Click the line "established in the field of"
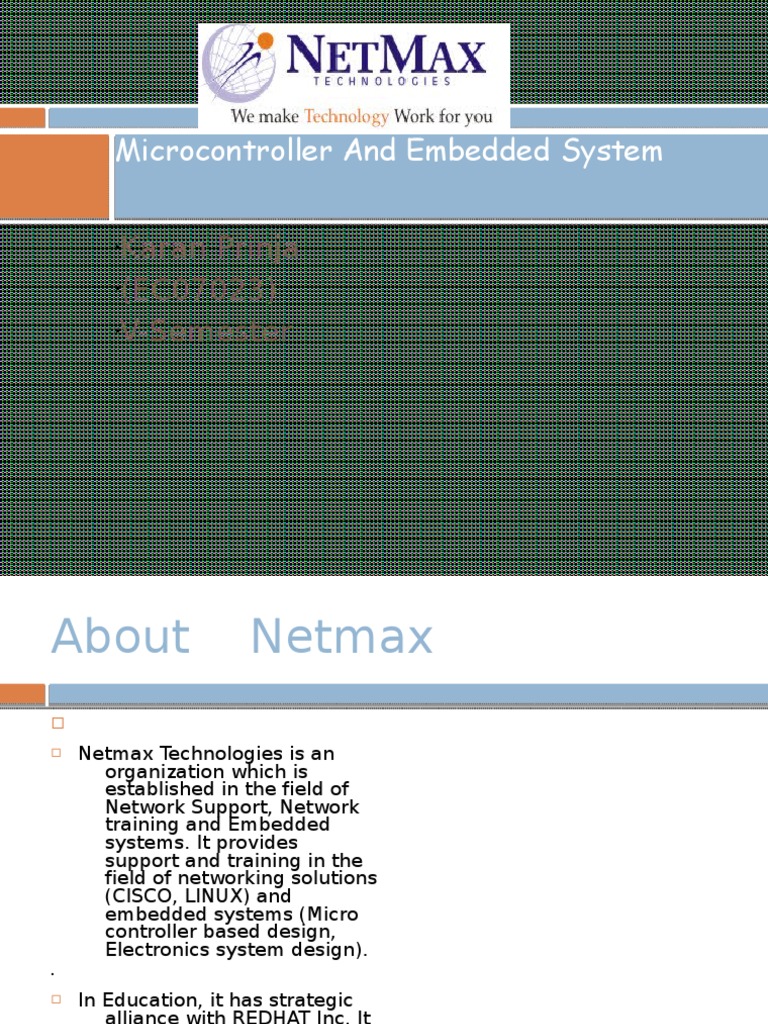Viewport: 768px width, 1024px height. [x=227, y=789]
